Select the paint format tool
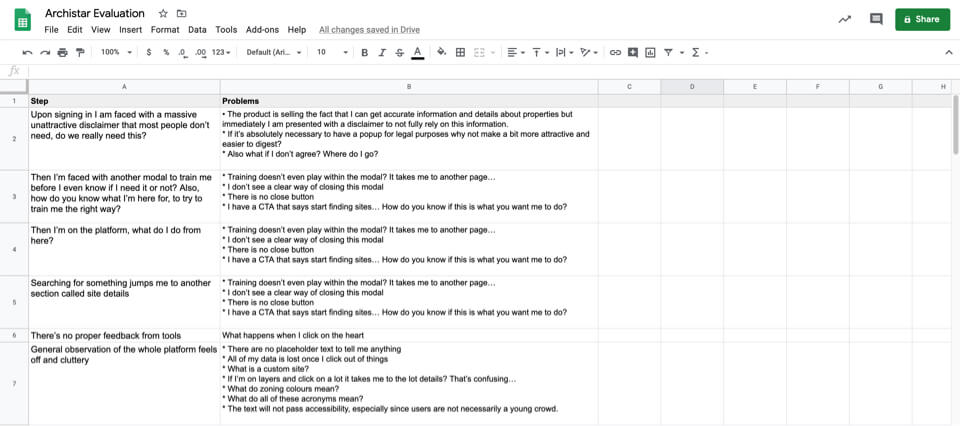The image size is (960, 426). (80, 52)
